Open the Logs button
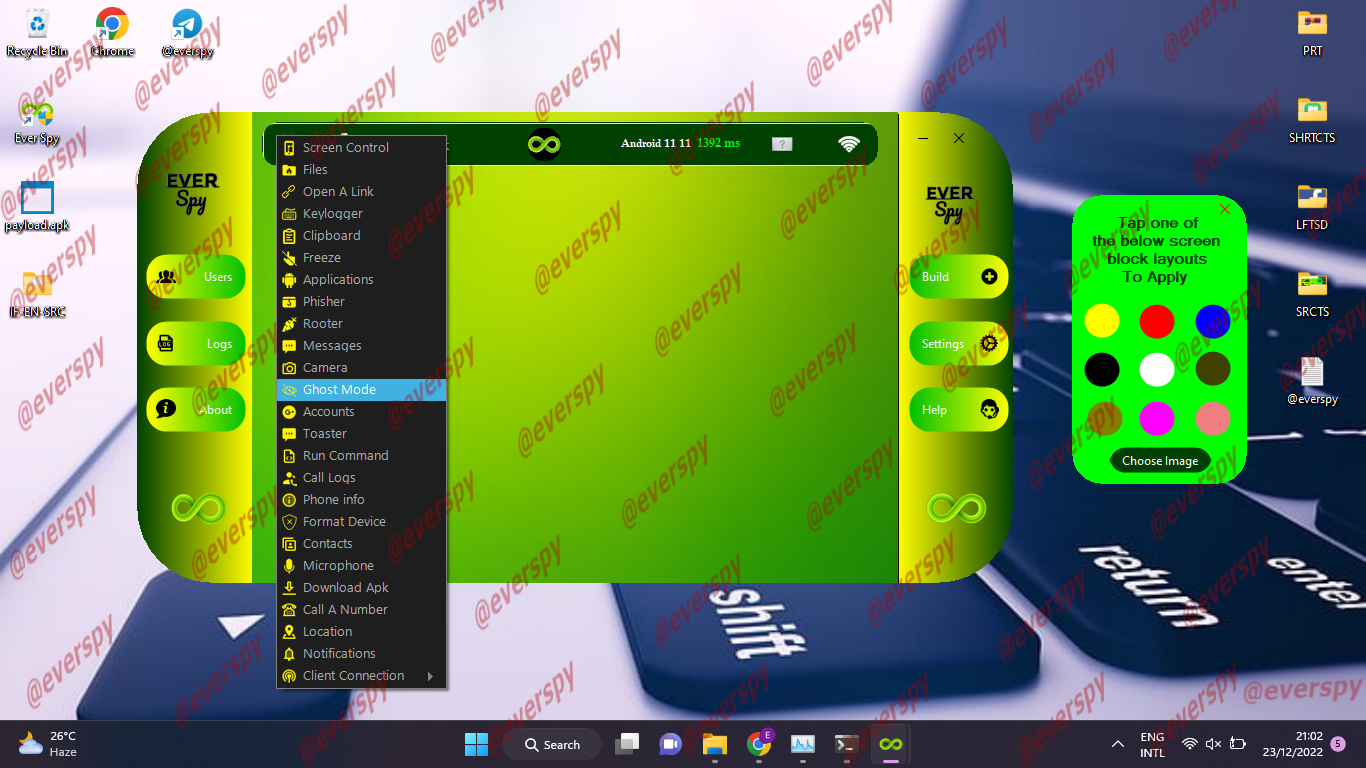 (196, 343)
